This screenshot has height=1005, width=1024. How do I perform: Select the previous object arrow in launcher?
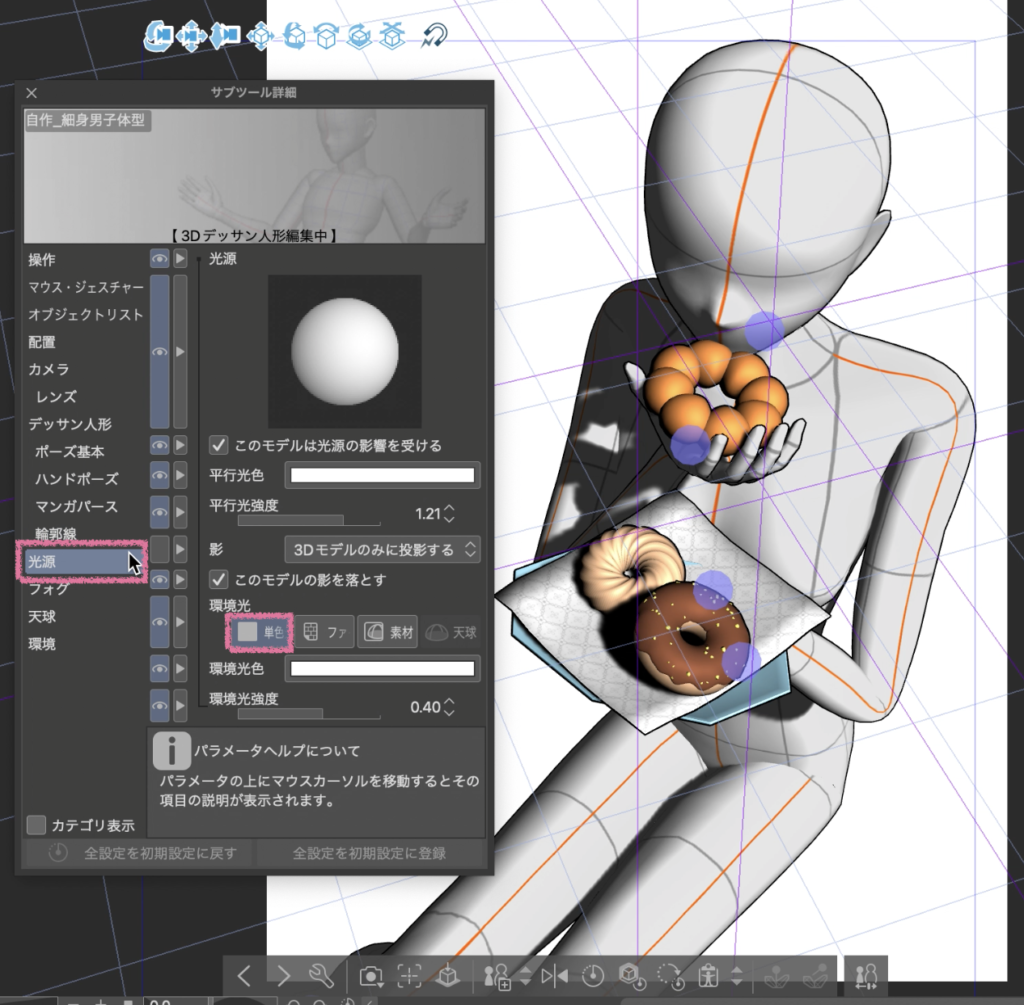[245, 975]
